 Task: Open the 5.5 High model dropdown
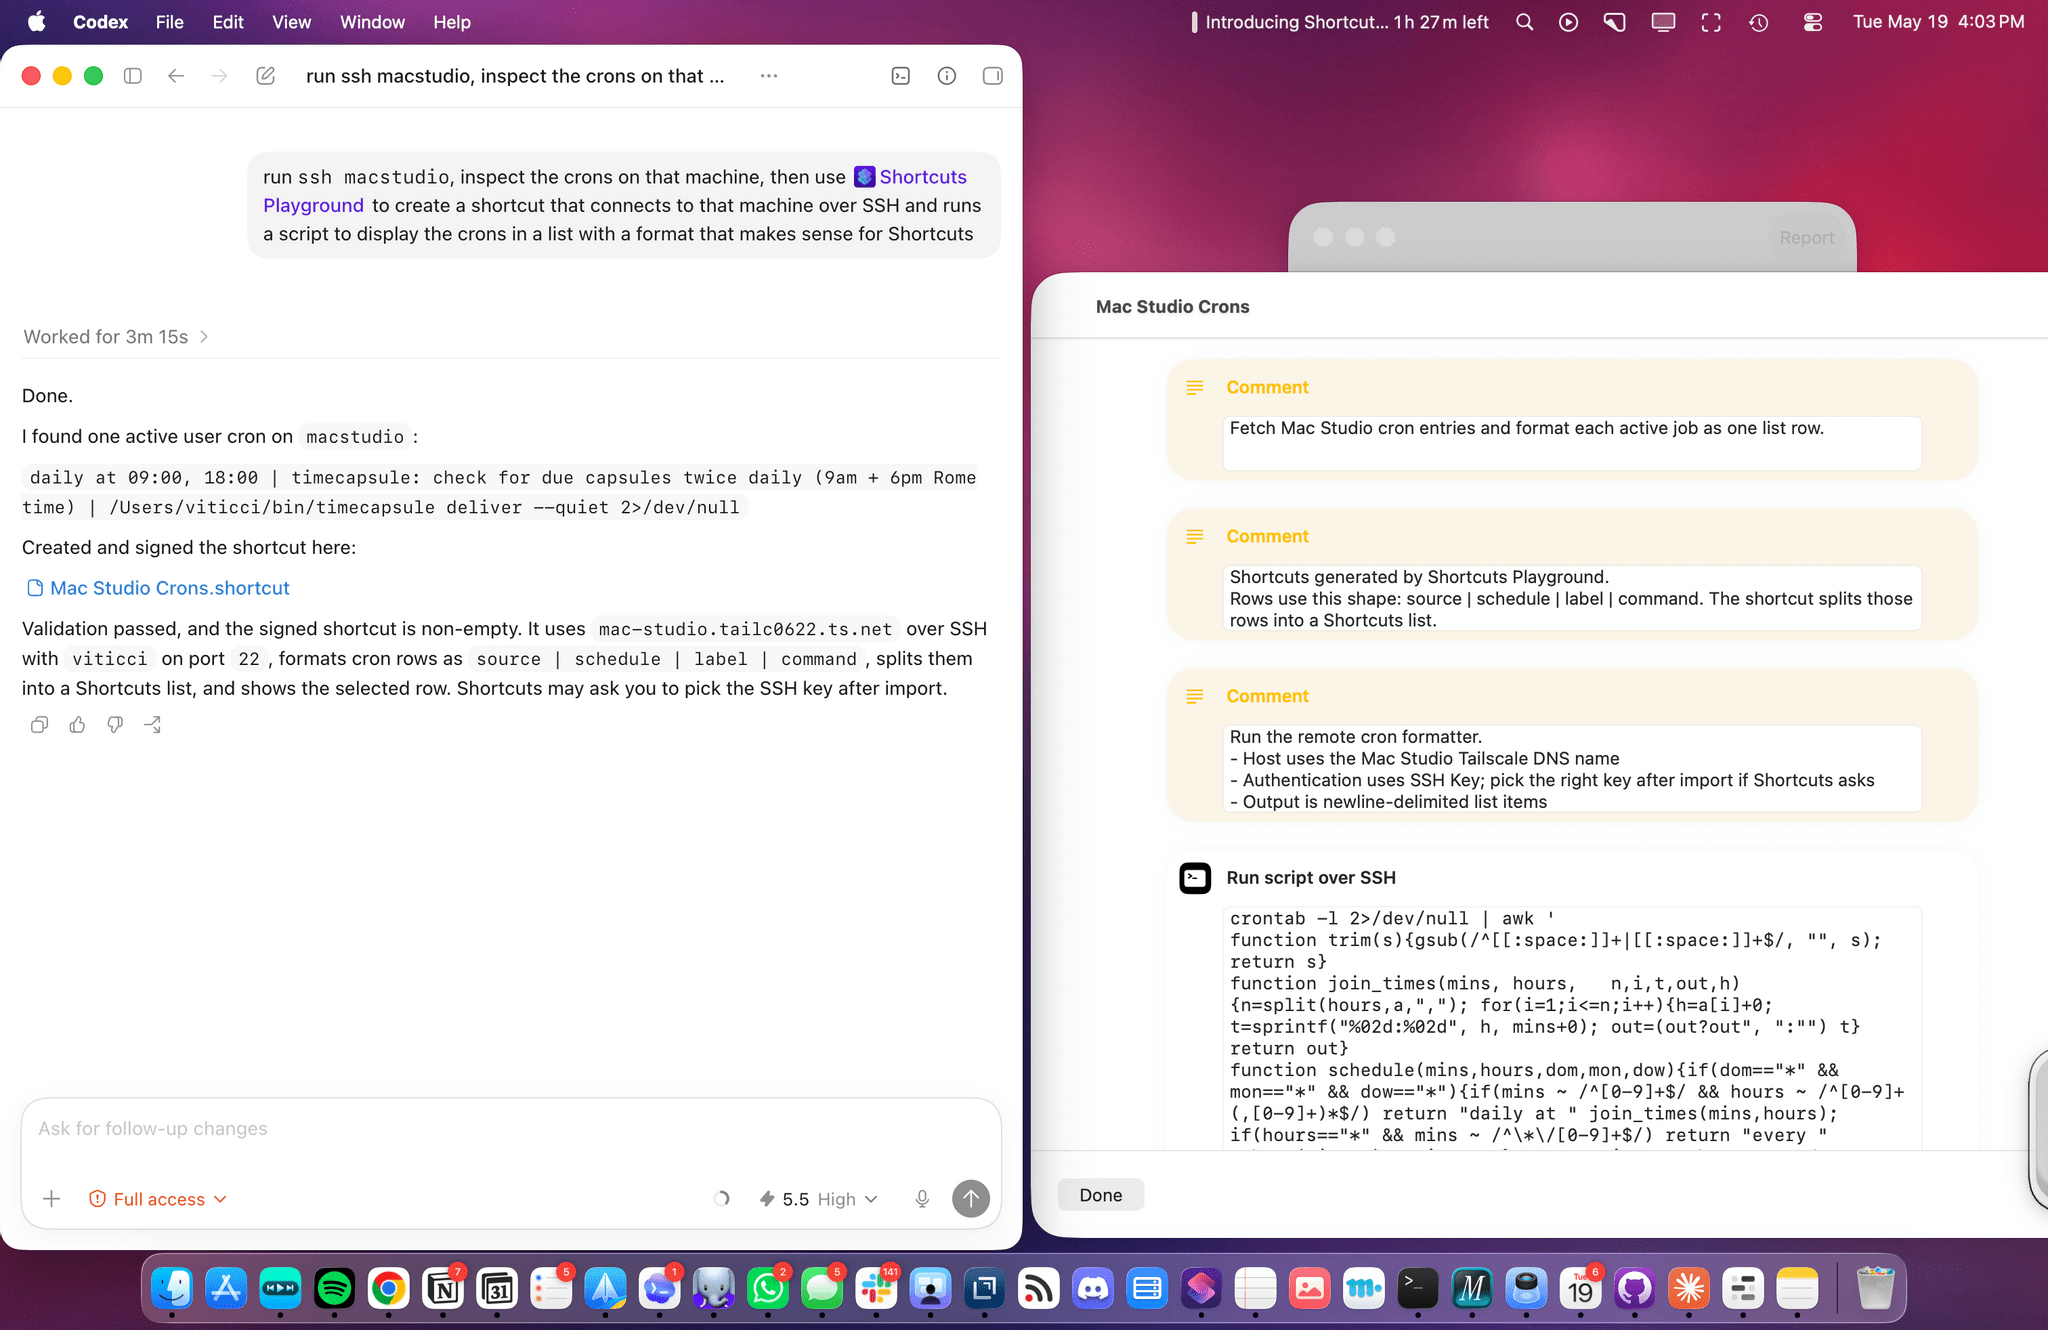[x=818, y=1199]
